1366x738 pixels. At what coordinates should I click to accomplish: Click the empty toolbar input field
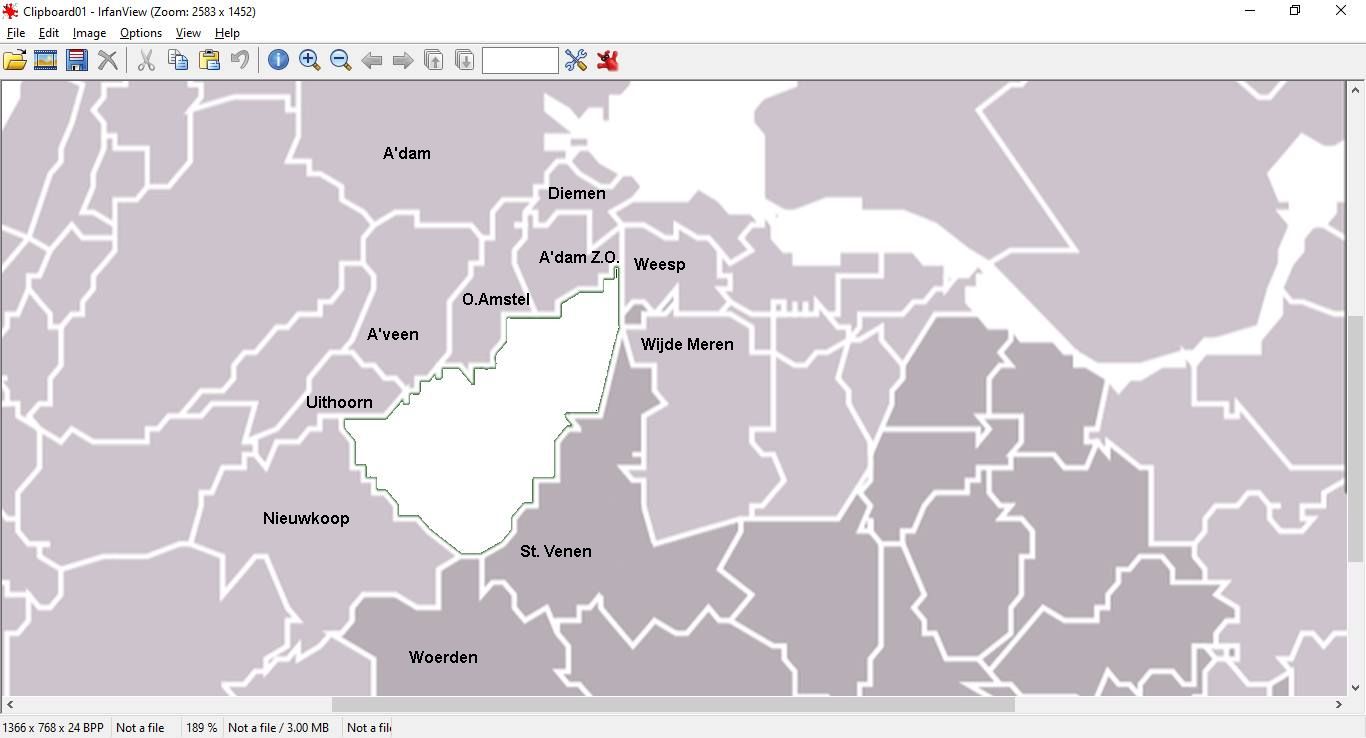(520, 60)
